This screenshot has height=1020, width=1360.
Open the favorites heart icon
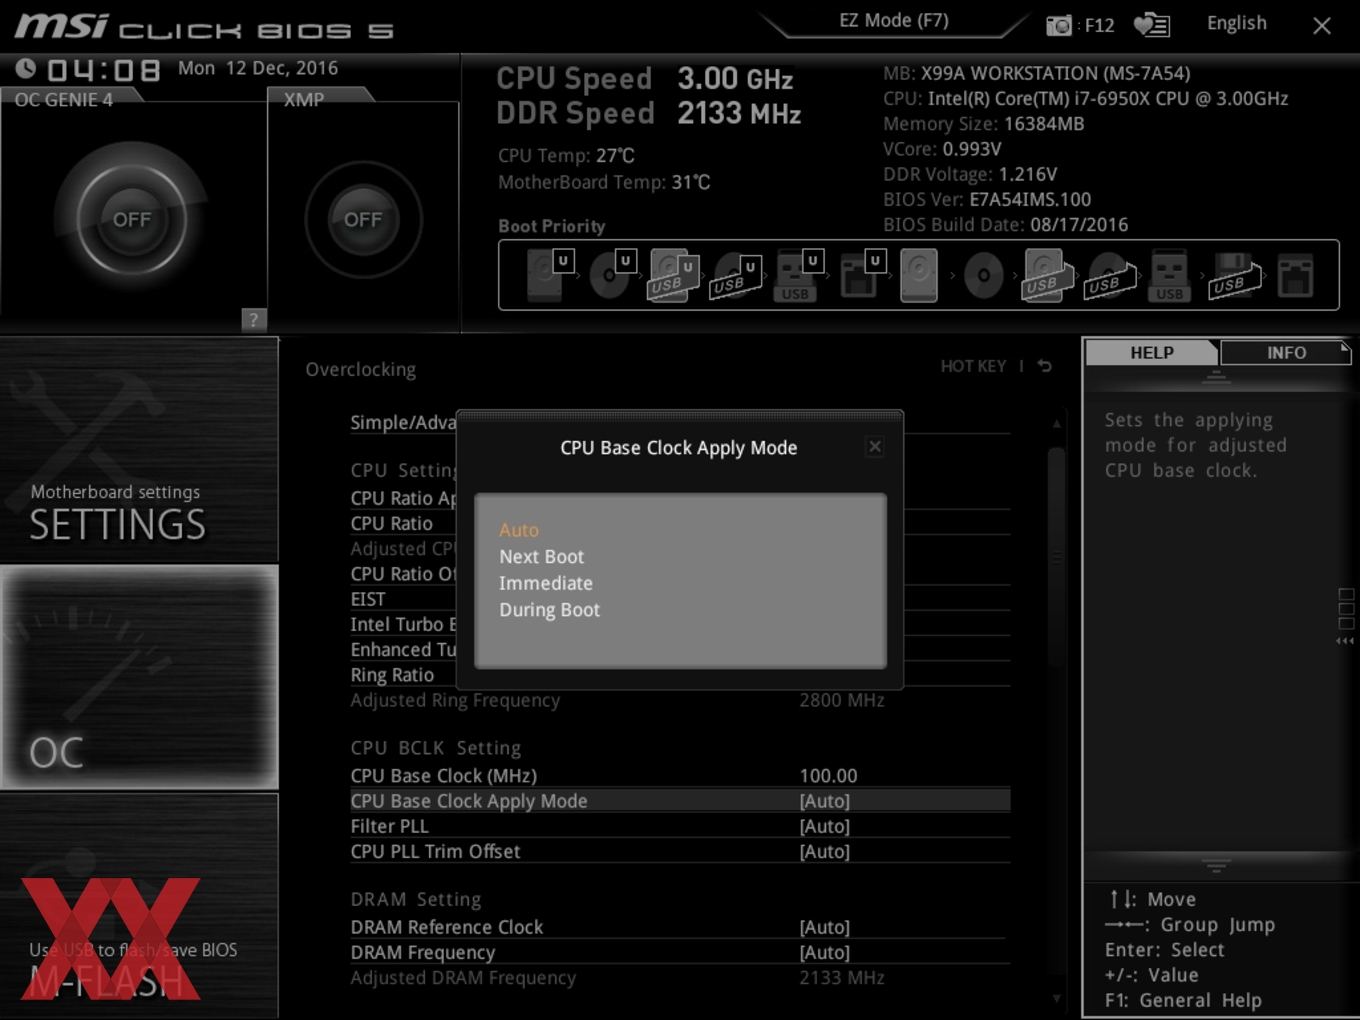[x=1152, y=25]
